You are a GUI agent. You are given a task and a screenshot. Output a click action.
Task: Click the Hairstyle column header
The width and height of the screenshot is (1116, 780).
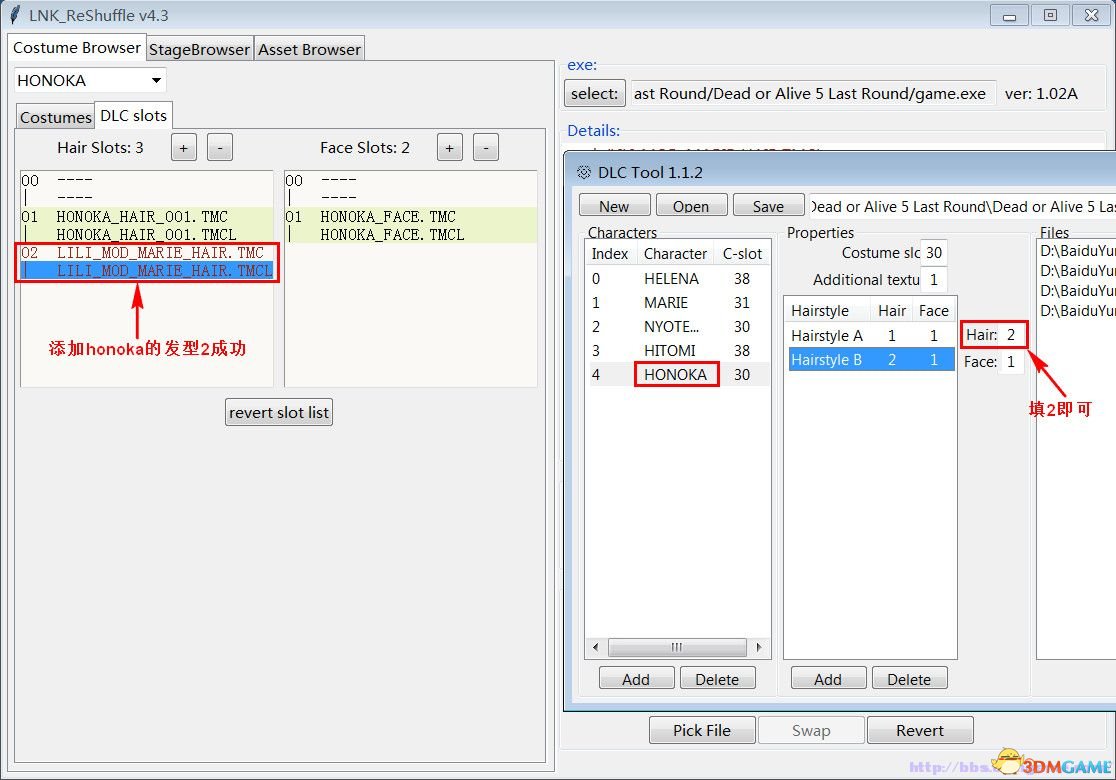(x=828, y=311)
